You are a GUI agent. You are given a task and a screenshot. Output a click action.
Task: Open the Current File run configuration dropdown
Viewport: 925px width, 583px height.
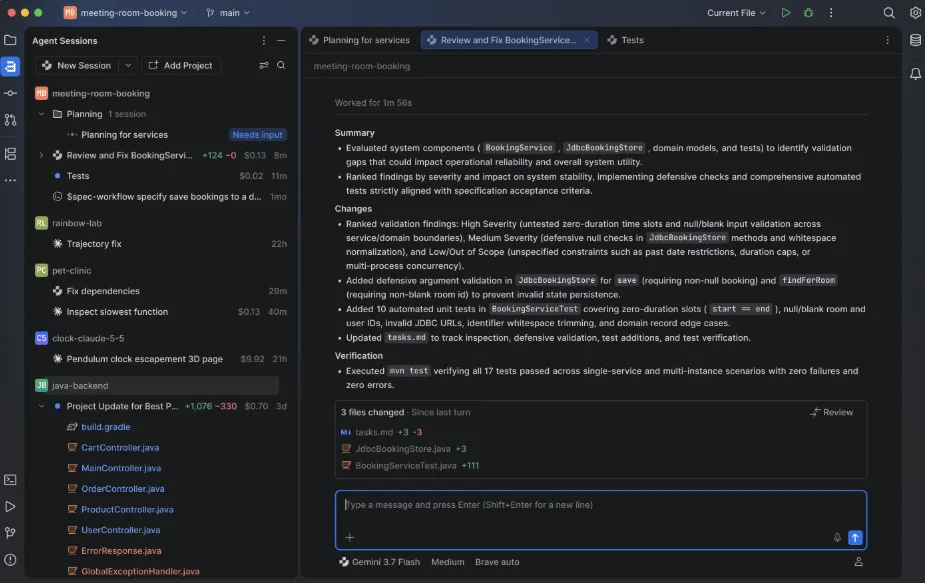tap(736, 12)
